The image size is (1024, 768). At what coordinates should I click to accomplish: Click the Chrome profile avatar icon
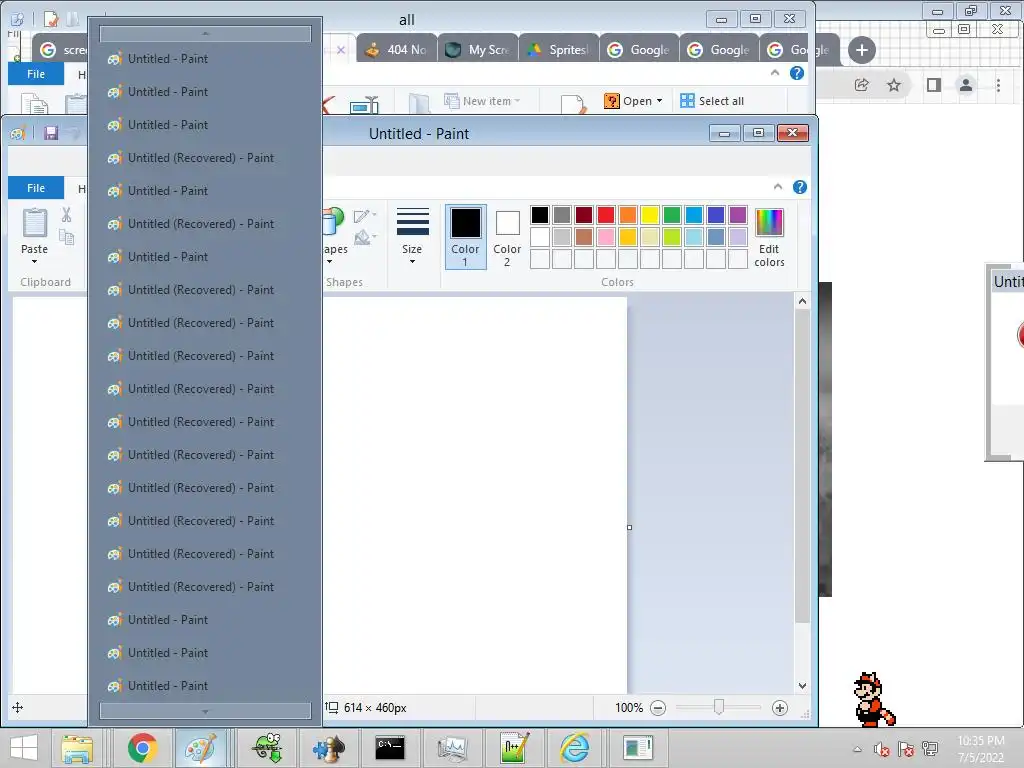(x=966, y=85)
